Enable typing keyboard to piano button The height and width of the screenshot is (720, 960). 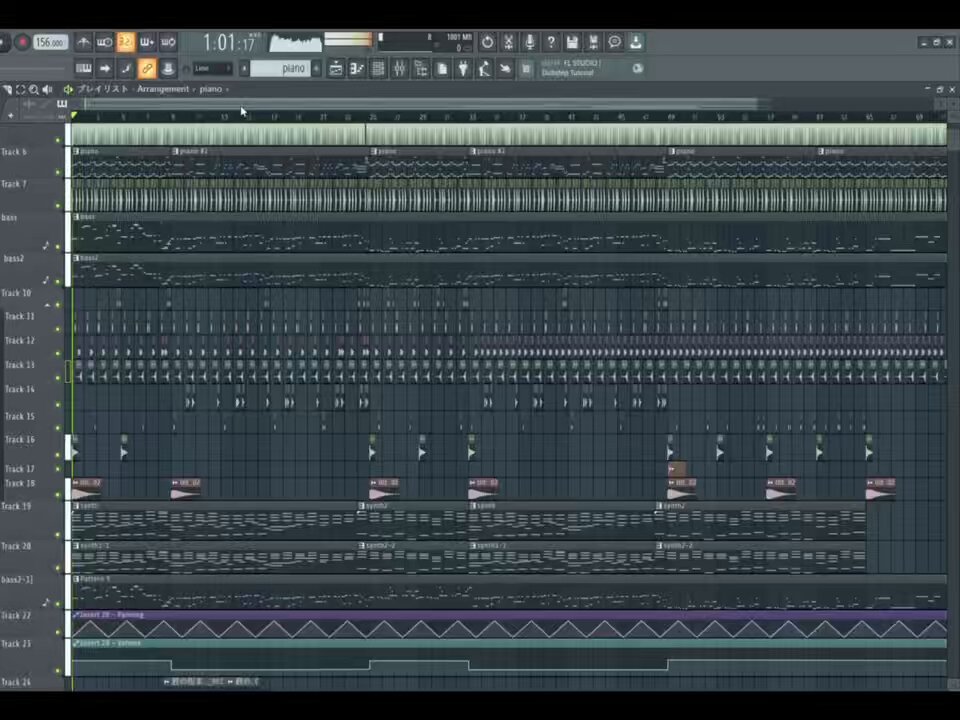pos(83,68)
